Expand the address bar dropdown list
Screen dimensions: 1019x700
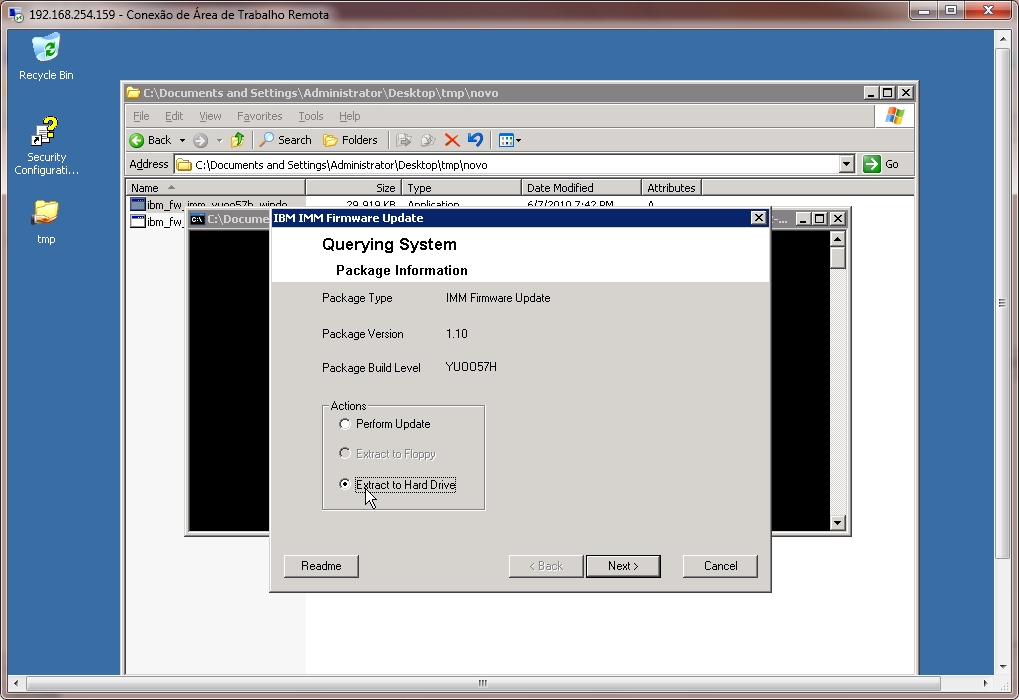click(846, 163)
